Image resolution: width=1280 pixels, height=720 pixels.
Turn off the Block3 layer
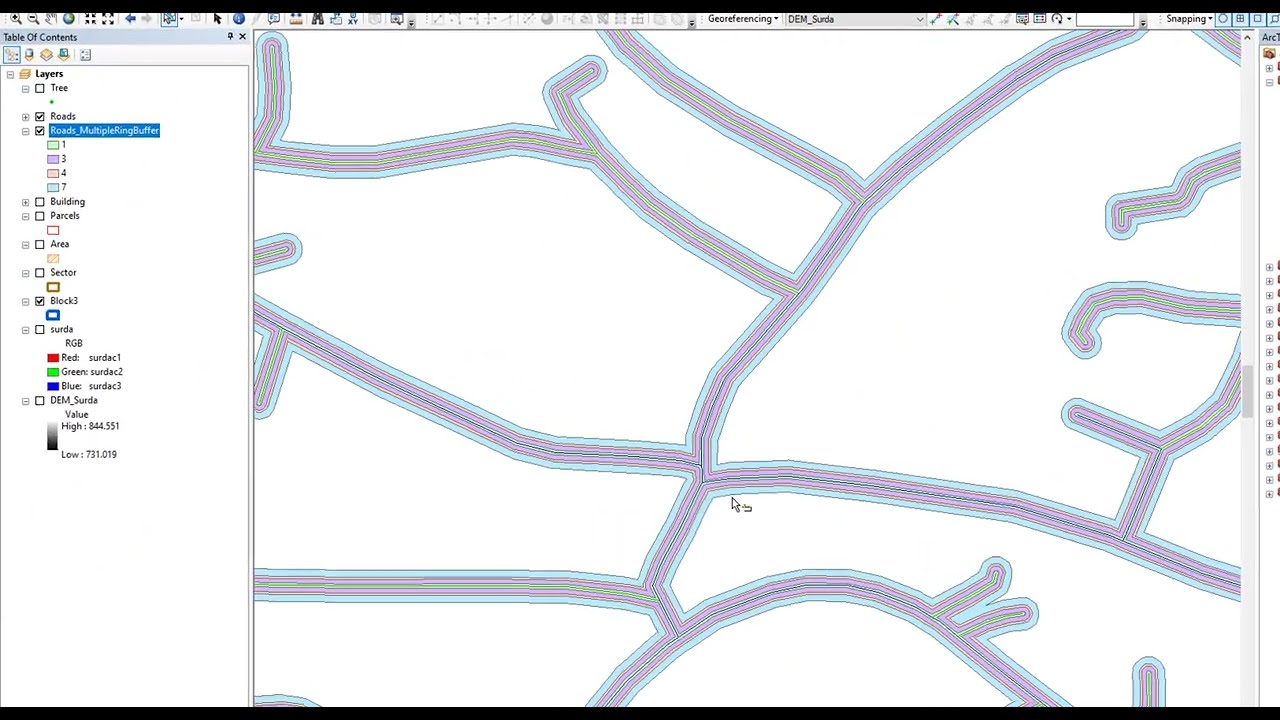pyautogui.click(x=40, y=301)
